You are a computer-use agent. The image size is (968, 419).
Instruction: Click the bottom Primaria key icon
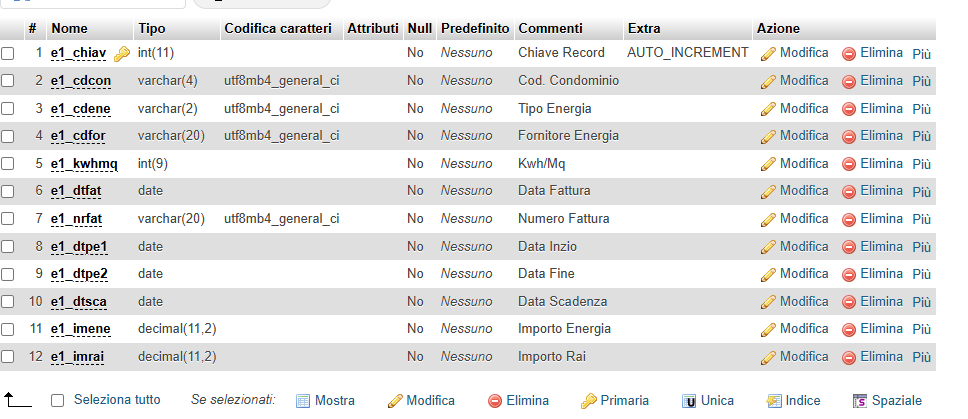coord(588,401)
